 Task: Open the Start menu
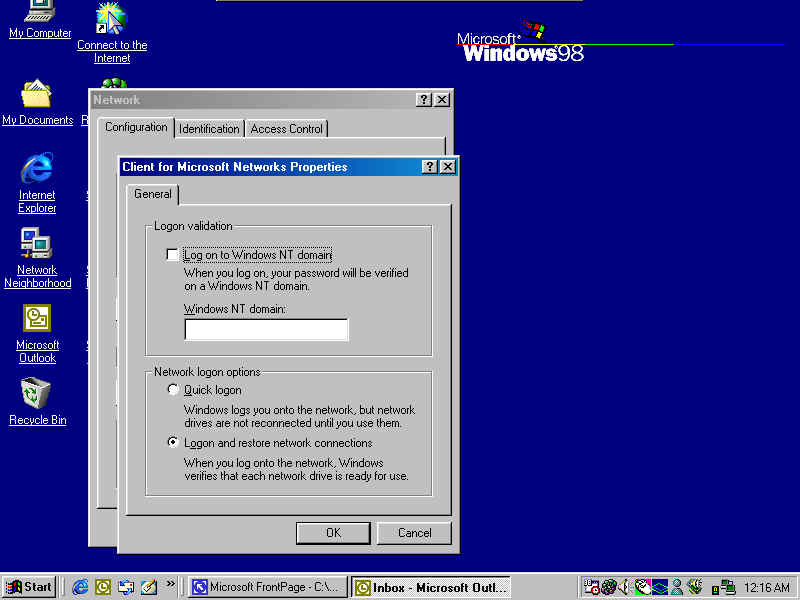(29, 587)
